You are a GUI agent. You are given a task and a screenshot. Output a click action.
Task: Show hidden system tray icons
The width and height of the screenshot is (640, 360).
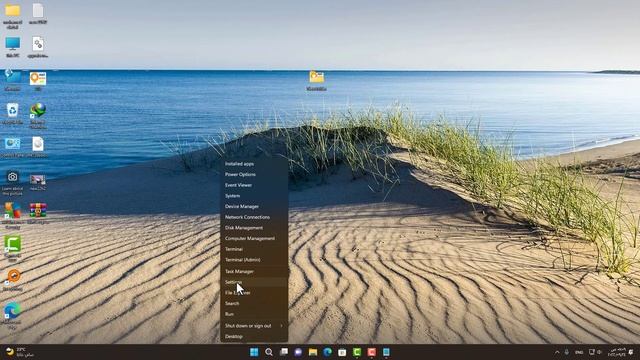(557, 352)
